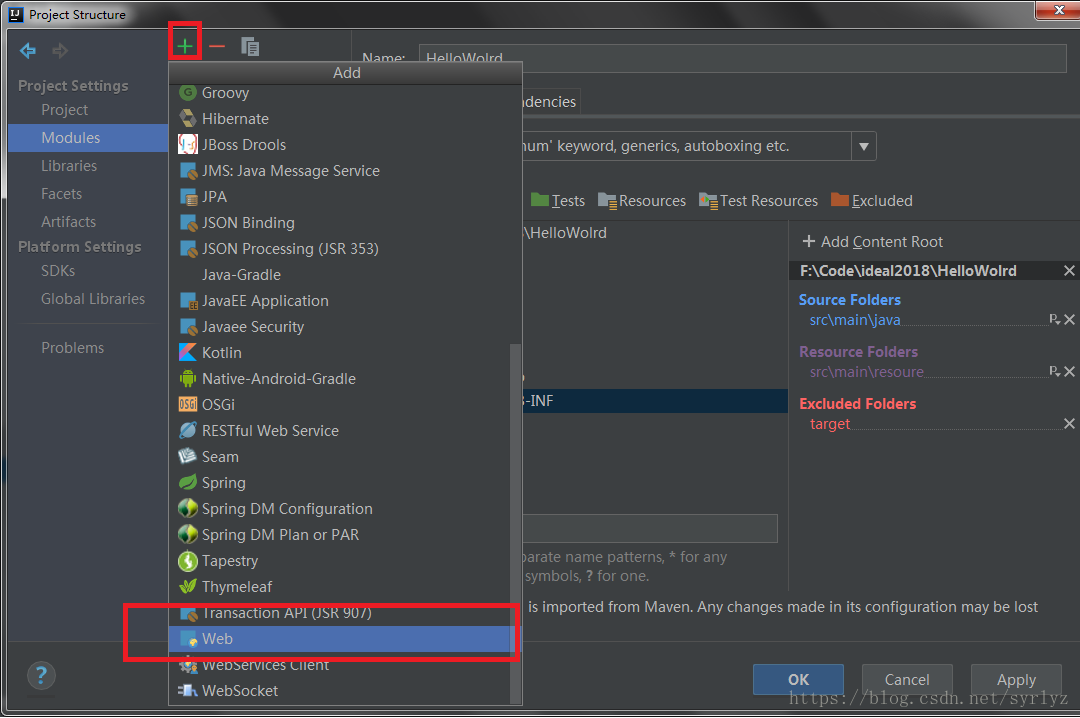The height and width of the screenshot is (718, 1080).
Task: Mark folder as Resources
Action: click(642, 201)
